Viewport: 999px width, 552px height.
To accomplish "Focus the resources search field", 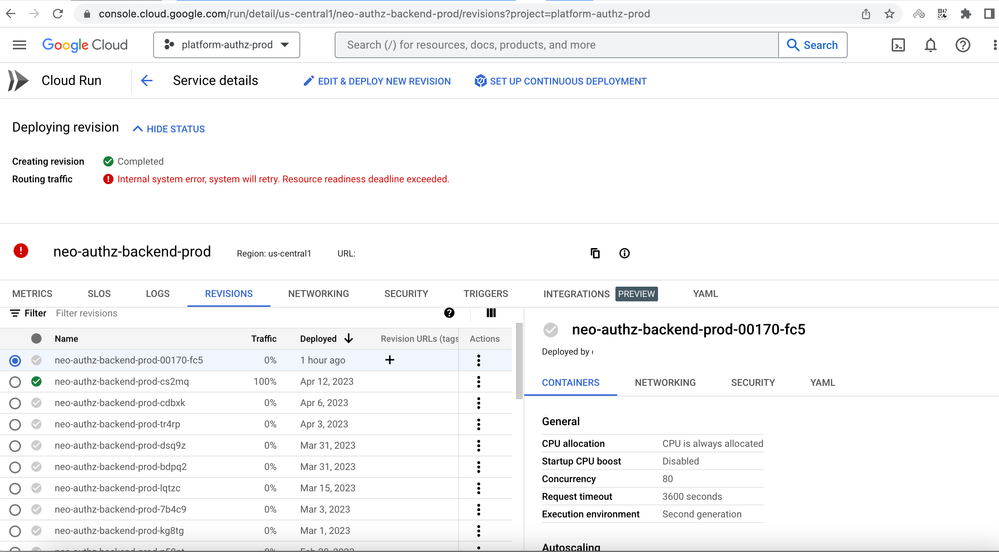I will point(556,45).
